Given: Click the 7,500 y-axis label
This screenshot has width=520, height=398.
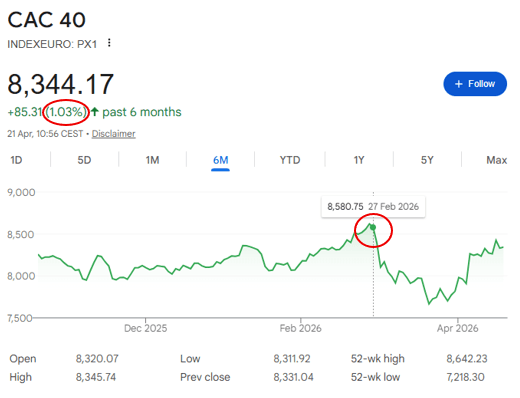Looking at the screenshot, I should click(20, 318).
